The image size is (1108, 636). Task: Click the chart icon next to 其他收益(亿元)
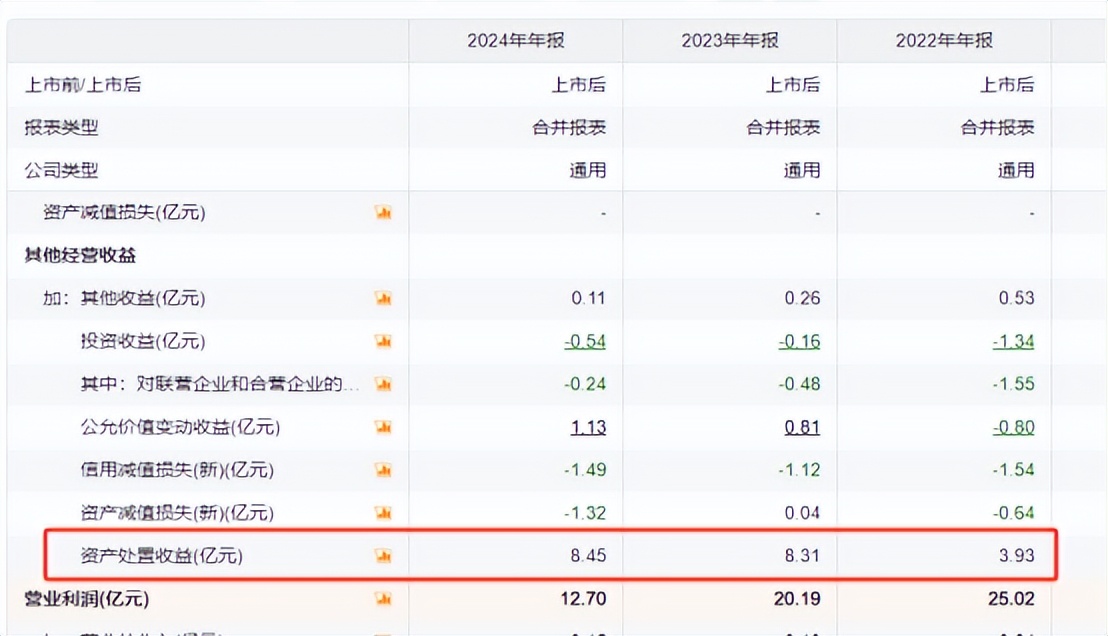coord(382,298)
